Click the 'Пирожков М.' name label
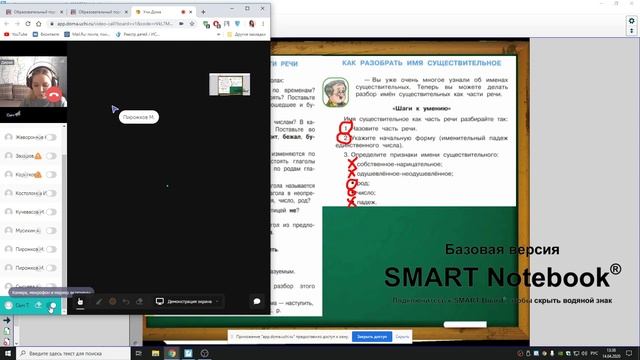 [x=139, y=117]
